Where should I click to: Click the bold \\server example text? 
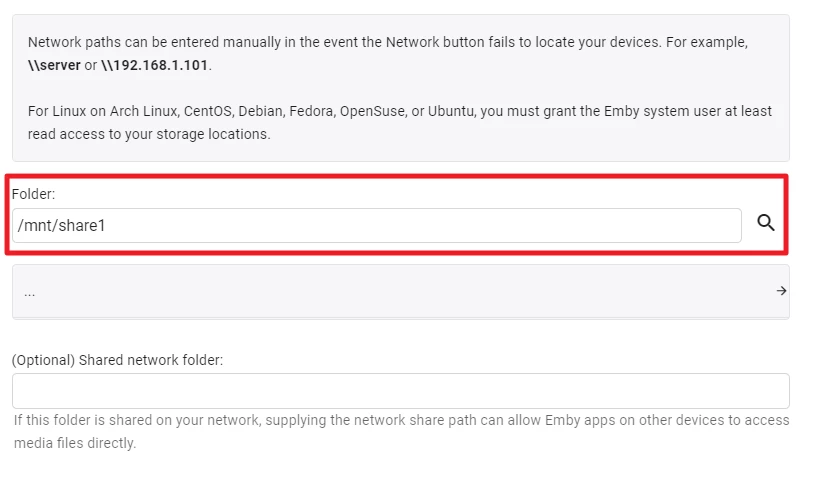[54, 65]
